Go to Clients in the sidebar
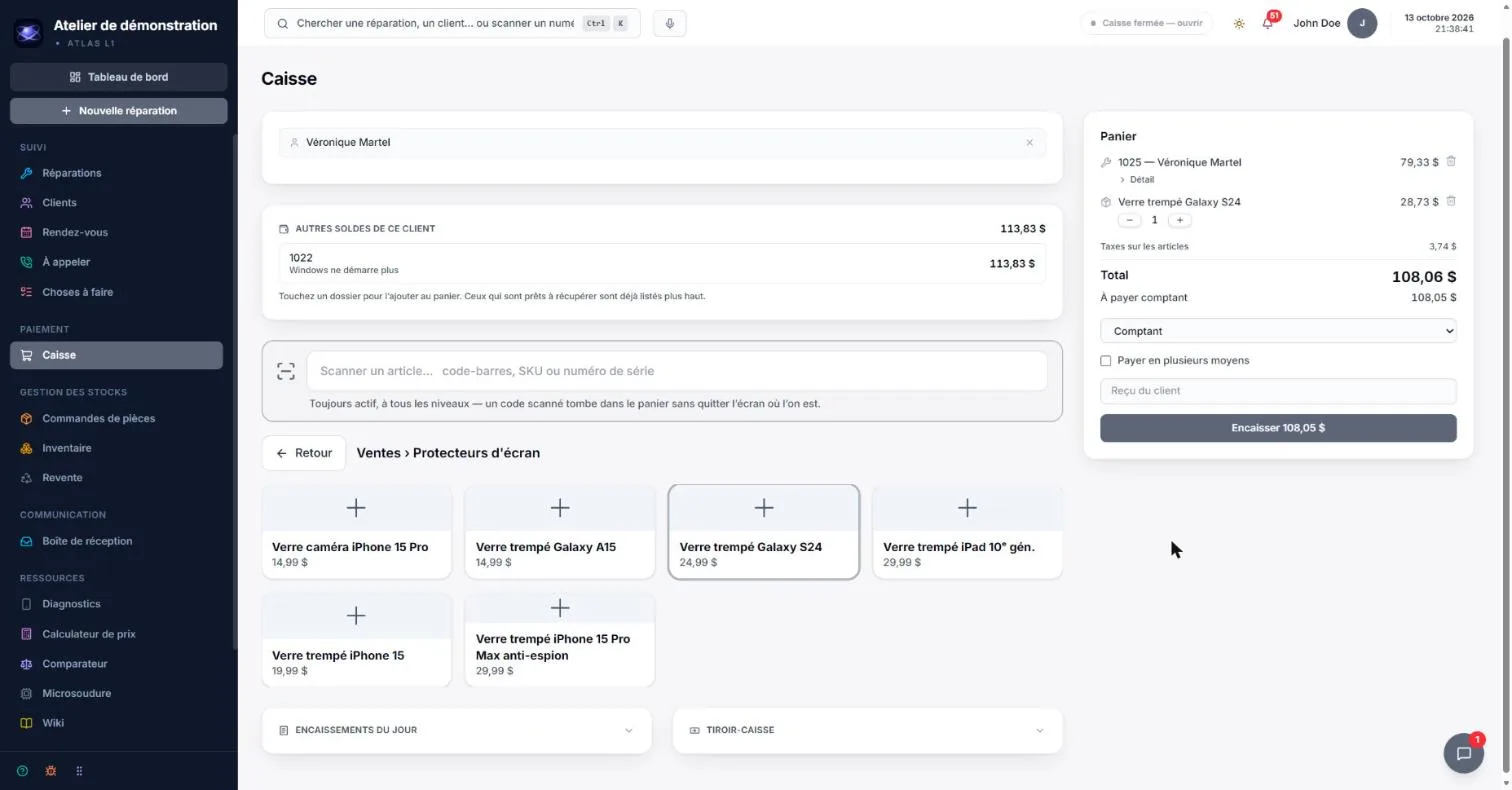This screenshot has height=790, width=1512. [117, 203]
